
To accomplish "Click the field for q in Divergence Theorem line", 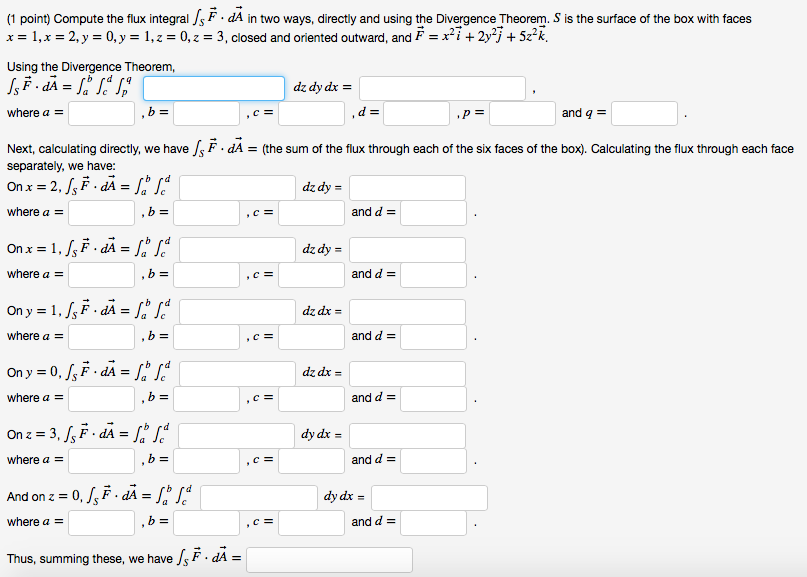I will point(644,113).
